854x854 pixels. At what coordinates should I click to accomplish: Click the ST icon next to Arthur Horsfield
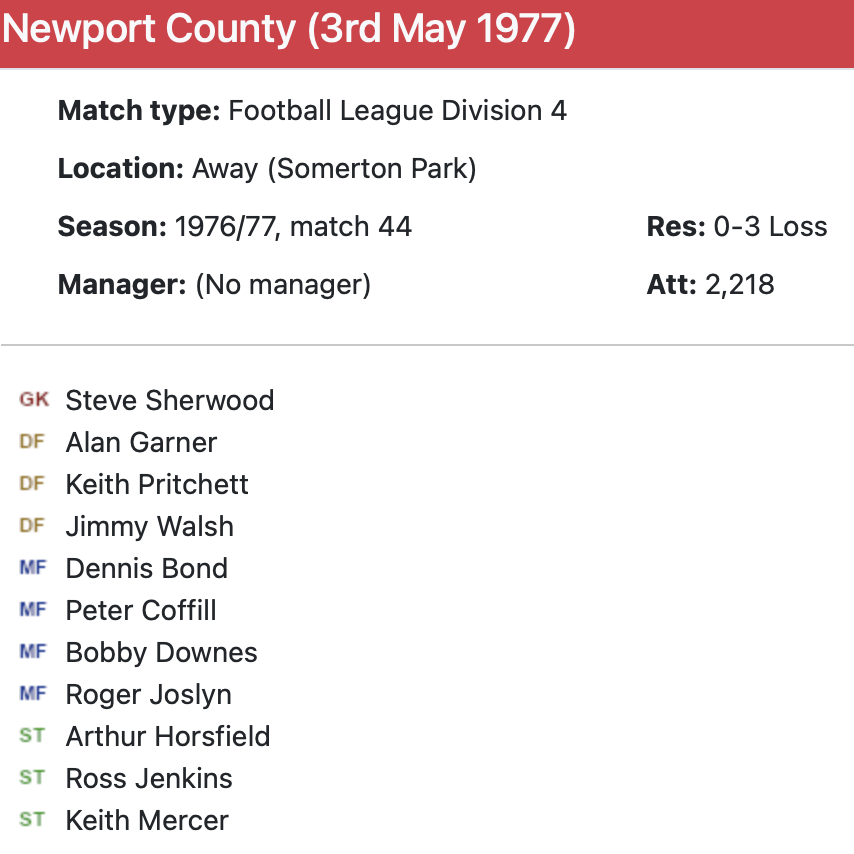point(33,736)
